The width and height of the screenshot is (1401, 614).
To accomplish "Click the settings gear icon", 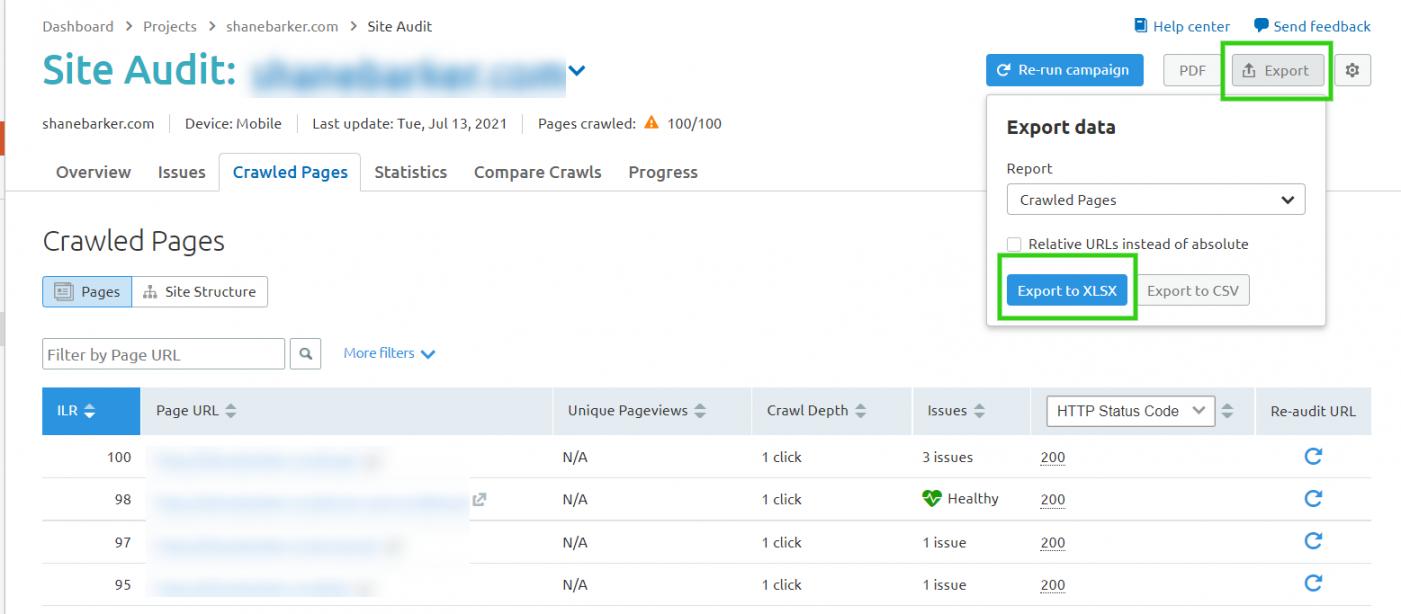I will pyautogui.click(x=1353, y=70).
